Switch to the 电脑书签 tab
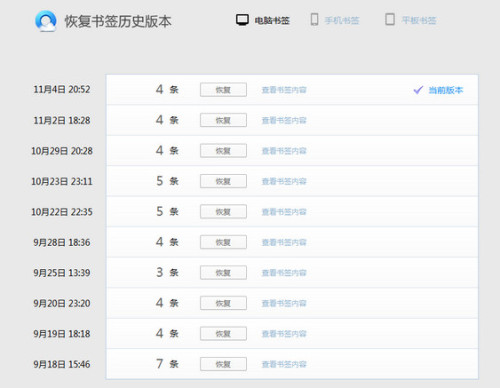Image resolution: width=500 pixels, height=388 pixels. click(x=272, y=21)
